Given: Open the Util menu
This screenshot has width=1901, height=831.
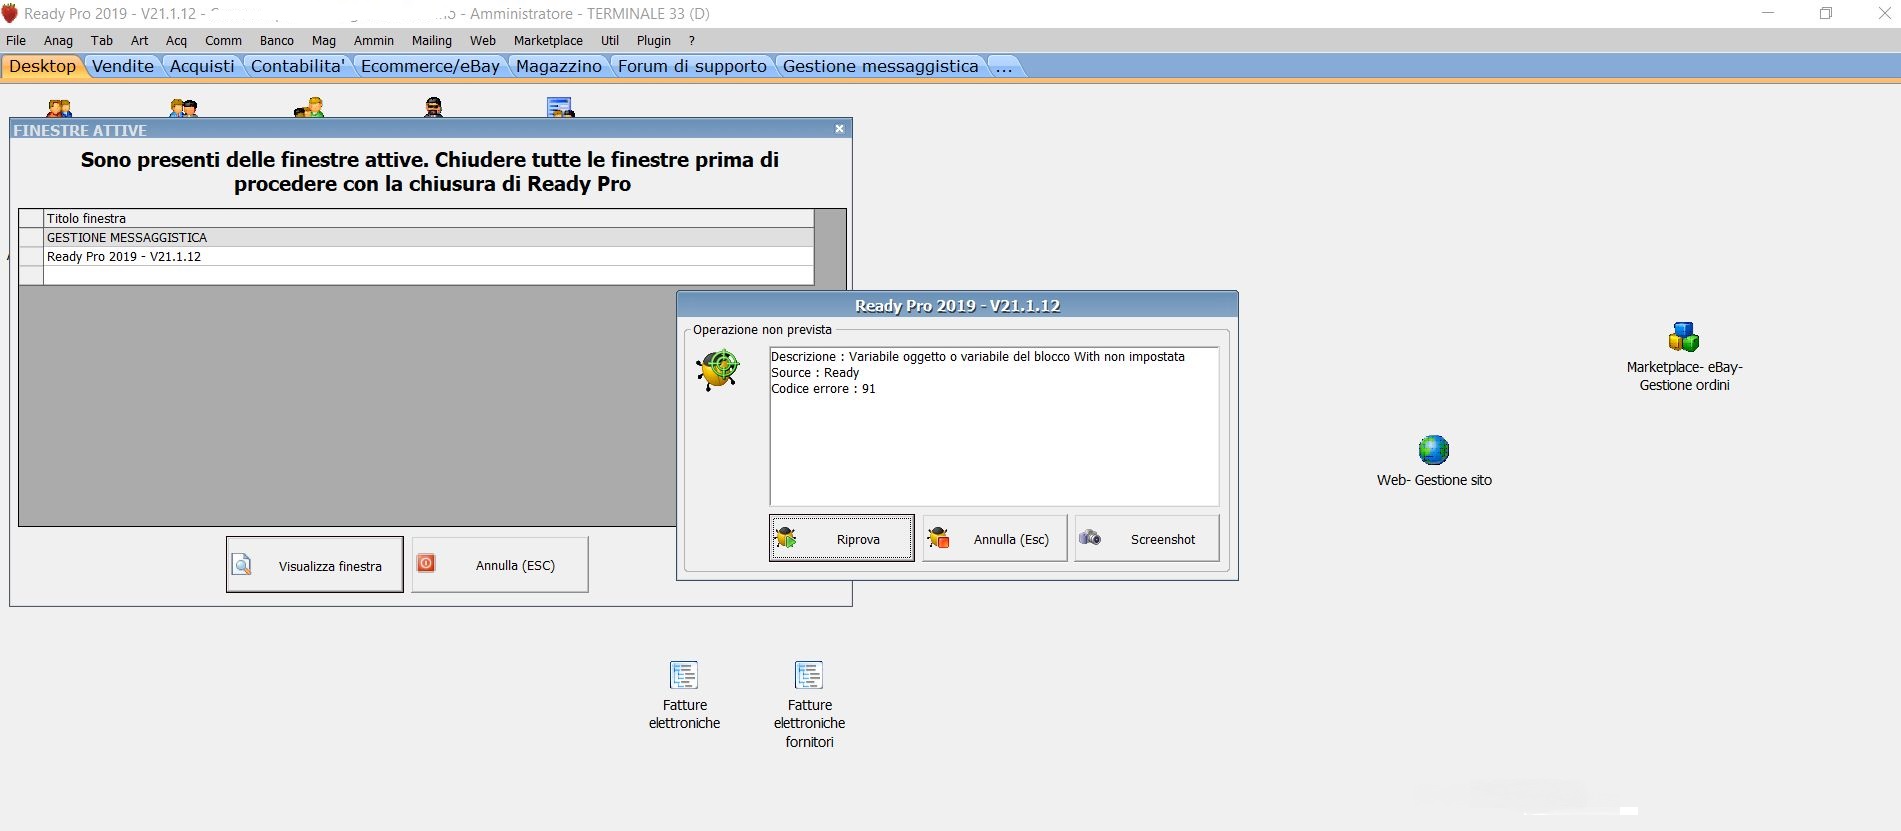Looking at the screenshot, I should [x=610, y=40].
